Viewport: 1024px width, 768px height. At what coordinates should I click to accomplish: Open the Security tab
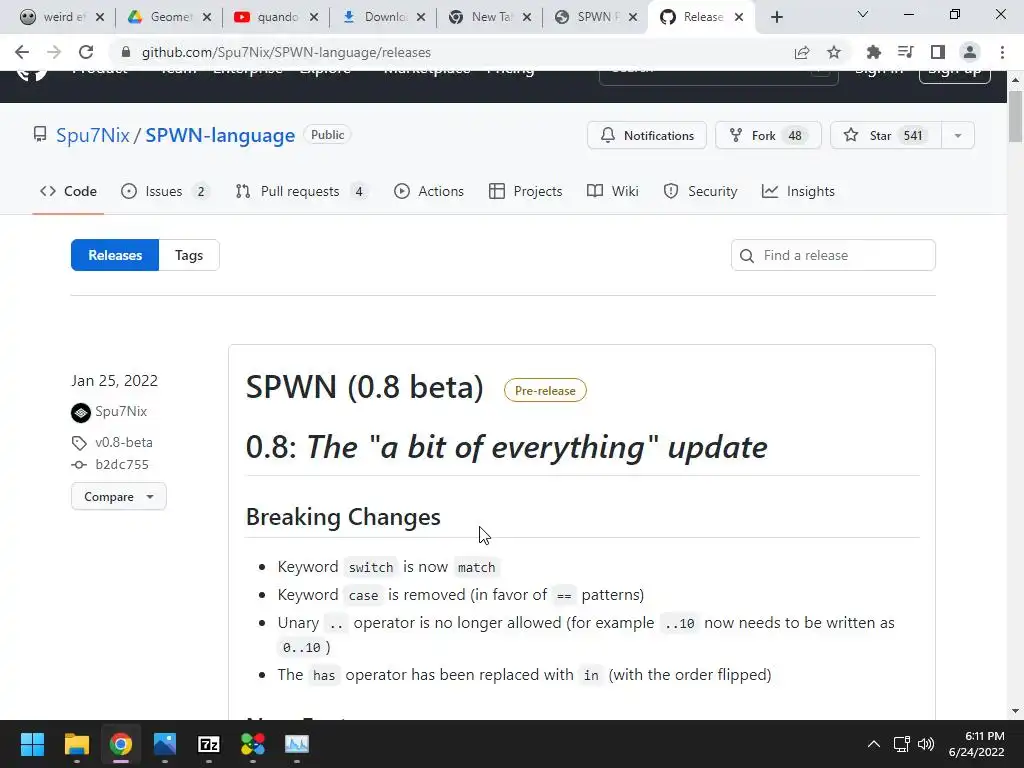pos(700,191)
